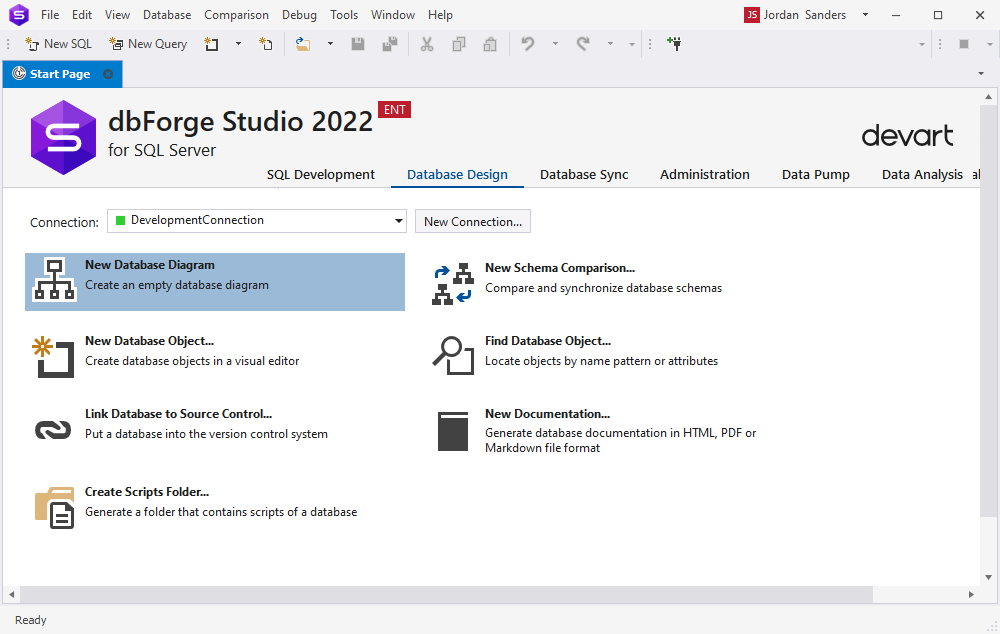Open the Find Database Object... link

(548, 341)
